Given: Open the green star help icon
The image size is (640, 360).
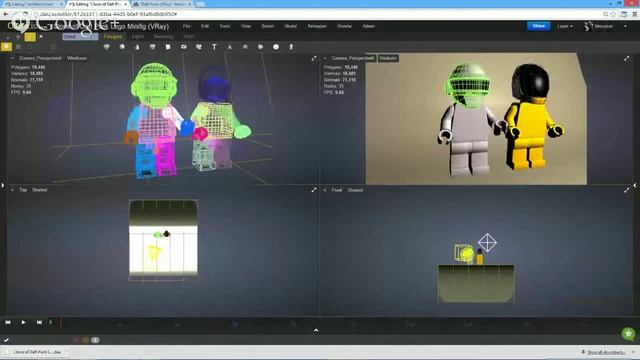Looking at the screenshot, I should point(629,333).
